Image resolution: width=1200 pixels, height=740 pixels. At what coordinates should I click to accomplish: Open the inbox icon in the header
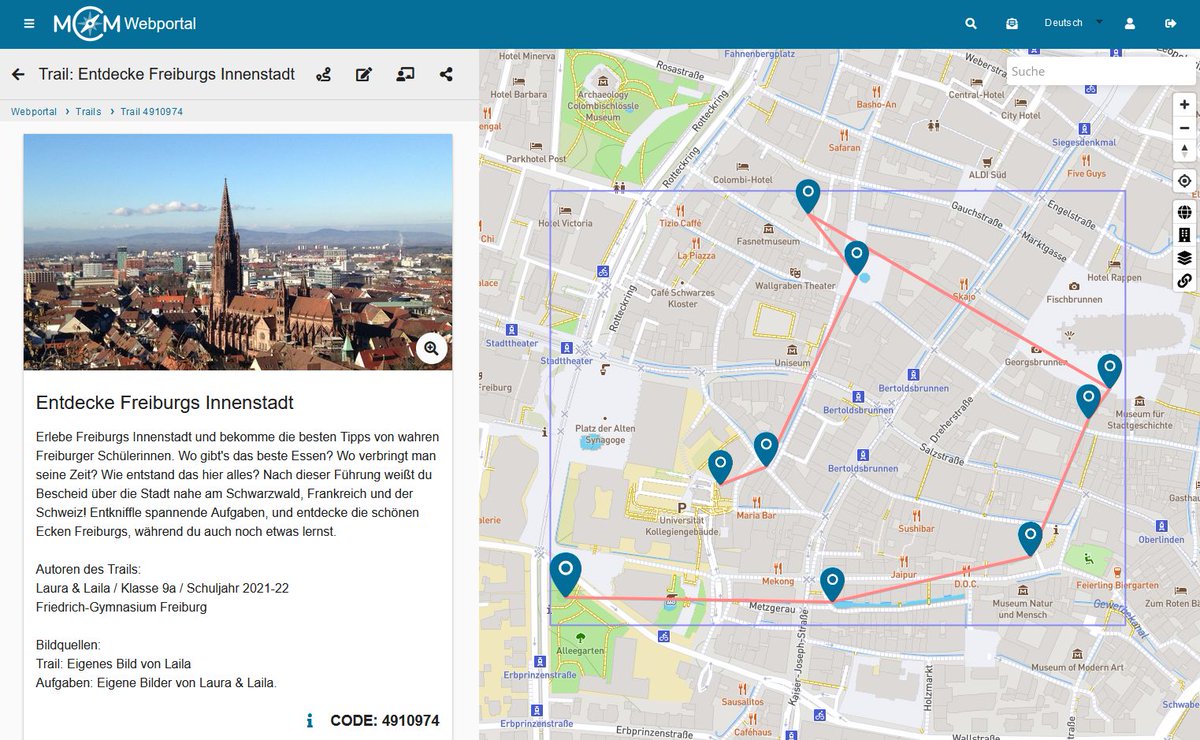click(x=1012, y=24)
